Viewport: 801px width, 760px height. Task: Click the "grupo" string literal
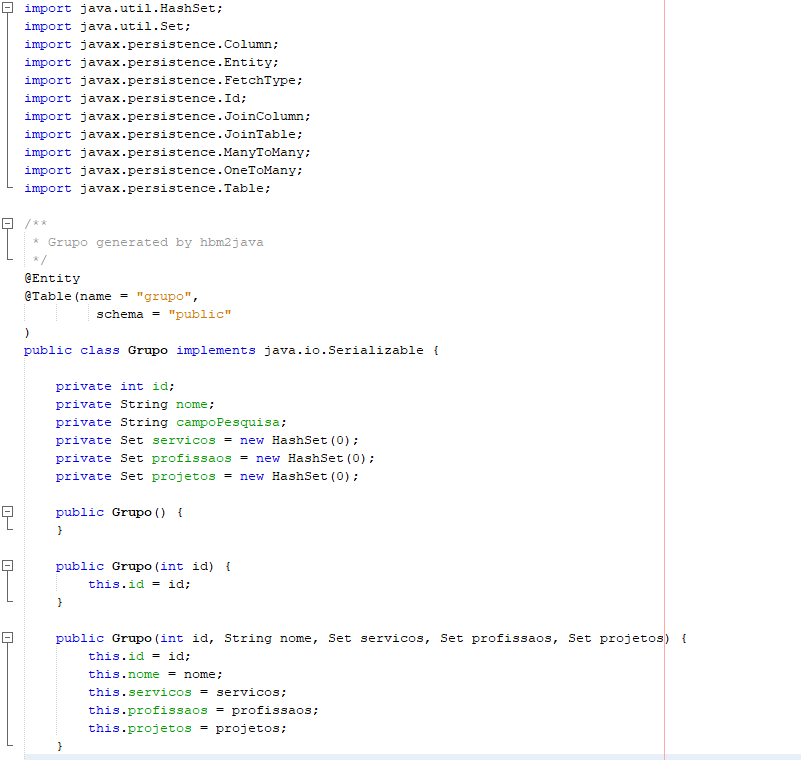(163, 296)
